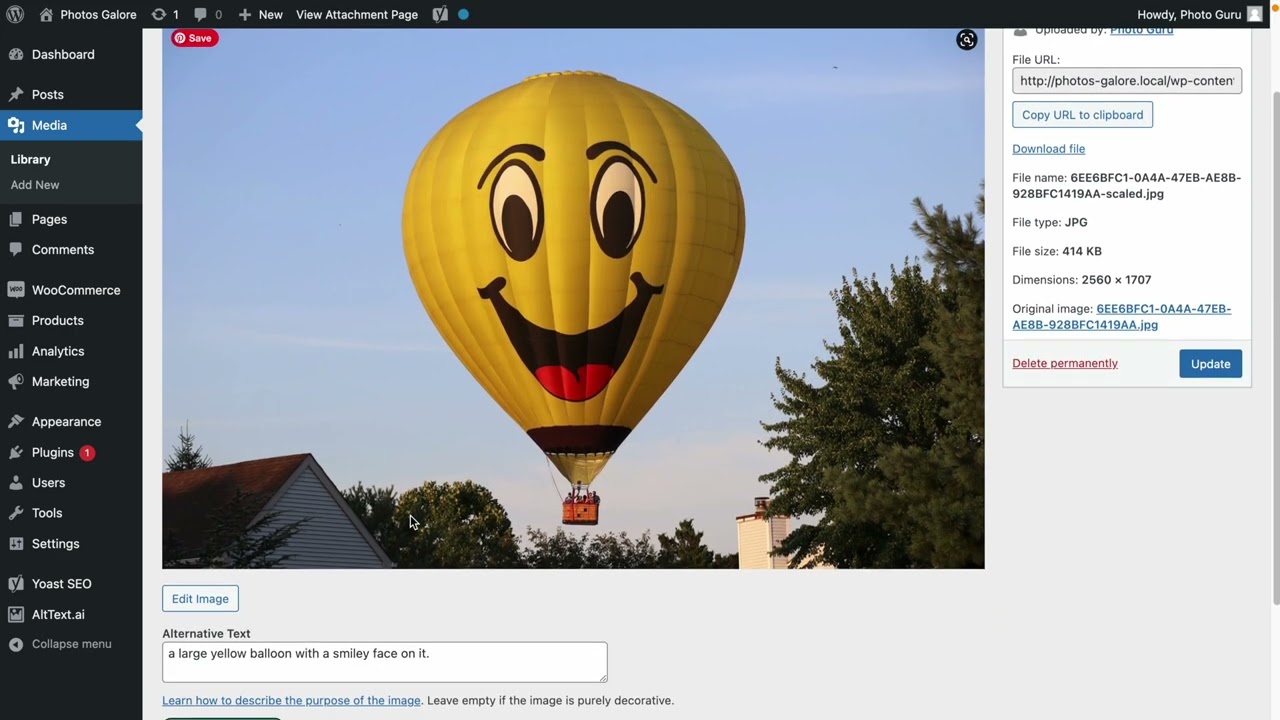Image resolution: width=1280 pixels, height=720 pixels.
Task: Click the AltText.ai sidebar icon
Action: point(16,614)
